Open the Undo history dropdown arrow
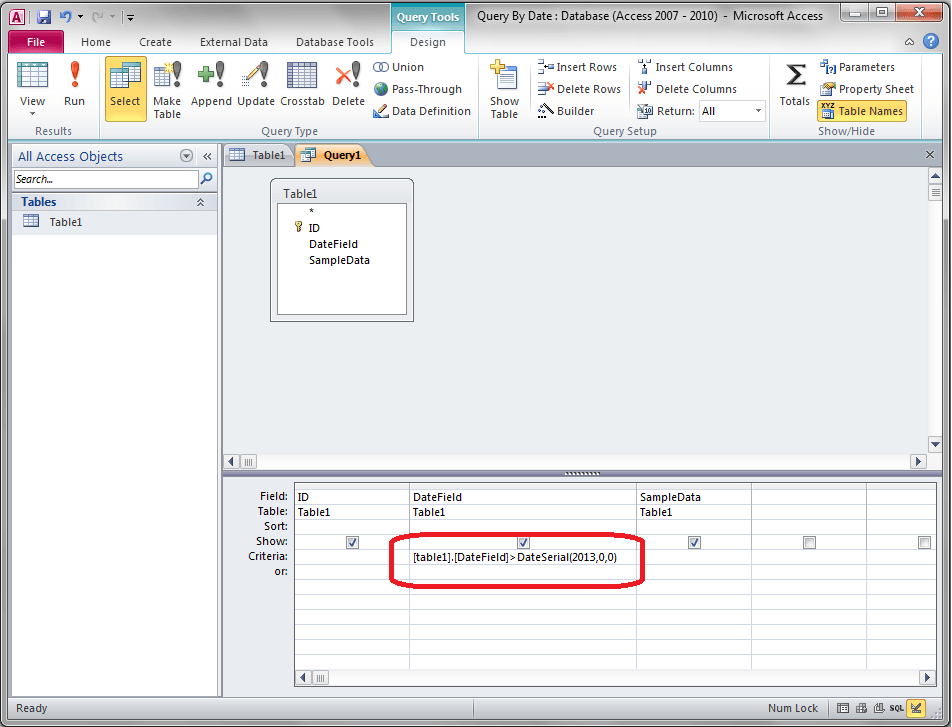Image resolution: width=952 pixels, height=727 pixels. pyautogui.click(x=80, y=17)
